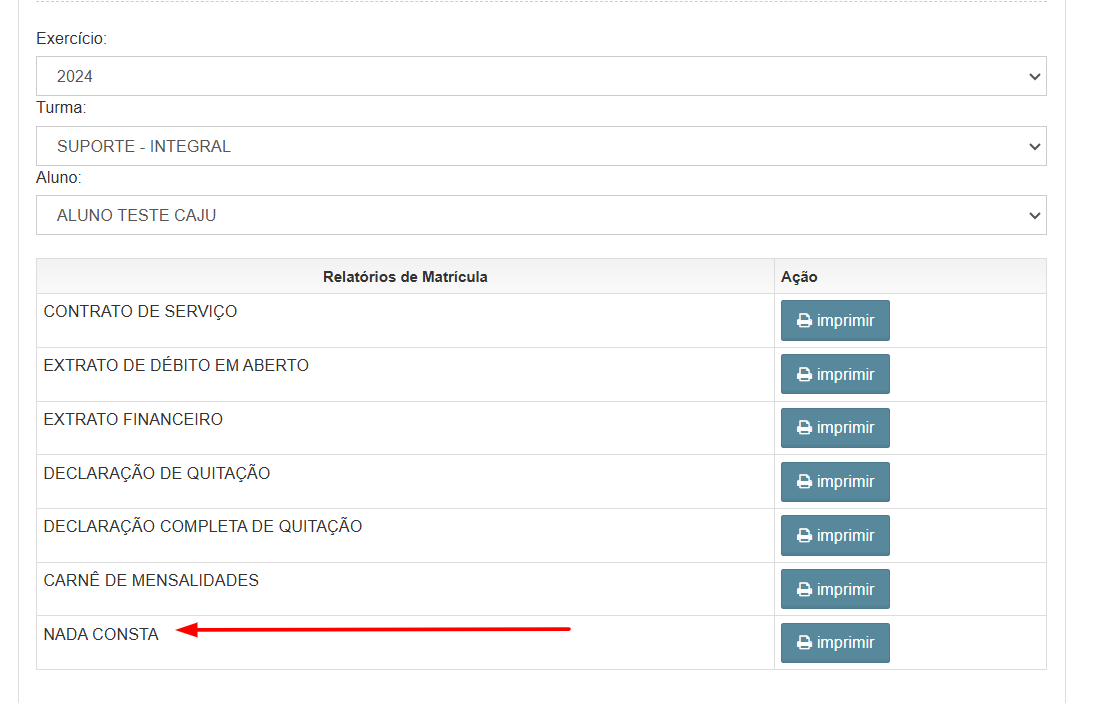Open the Exercício dropdown showing 2024
The image size is (1098, 703).
(541, 76)
